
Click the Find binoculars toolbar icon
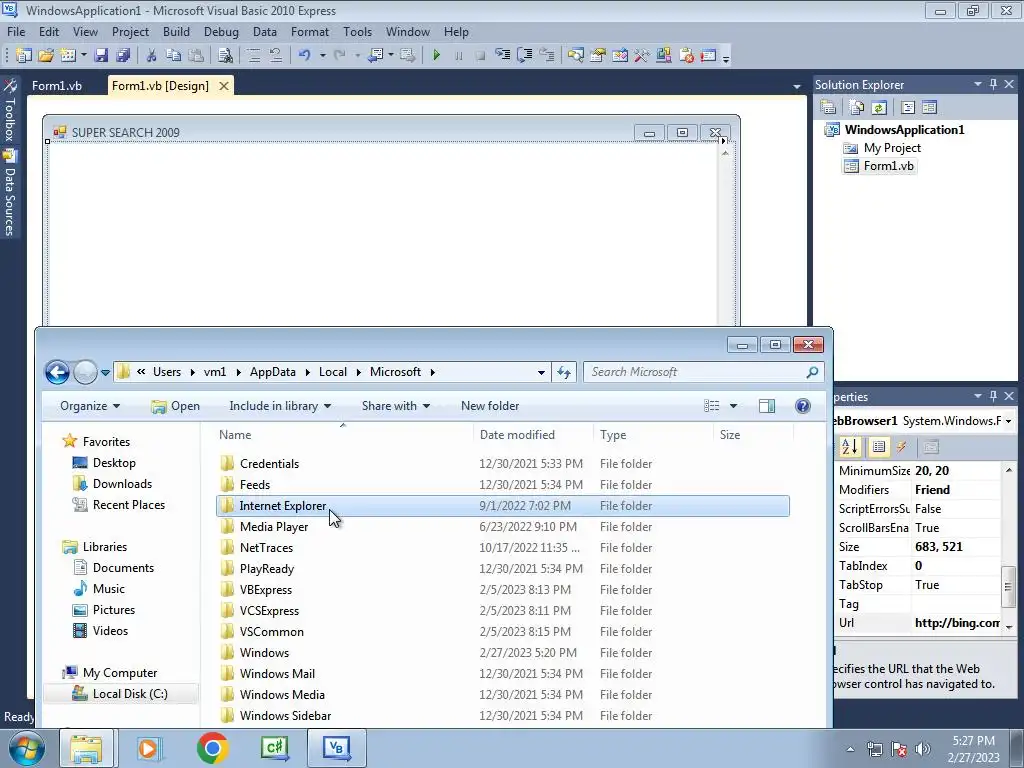pyautogui.click(x=225, y=56)
